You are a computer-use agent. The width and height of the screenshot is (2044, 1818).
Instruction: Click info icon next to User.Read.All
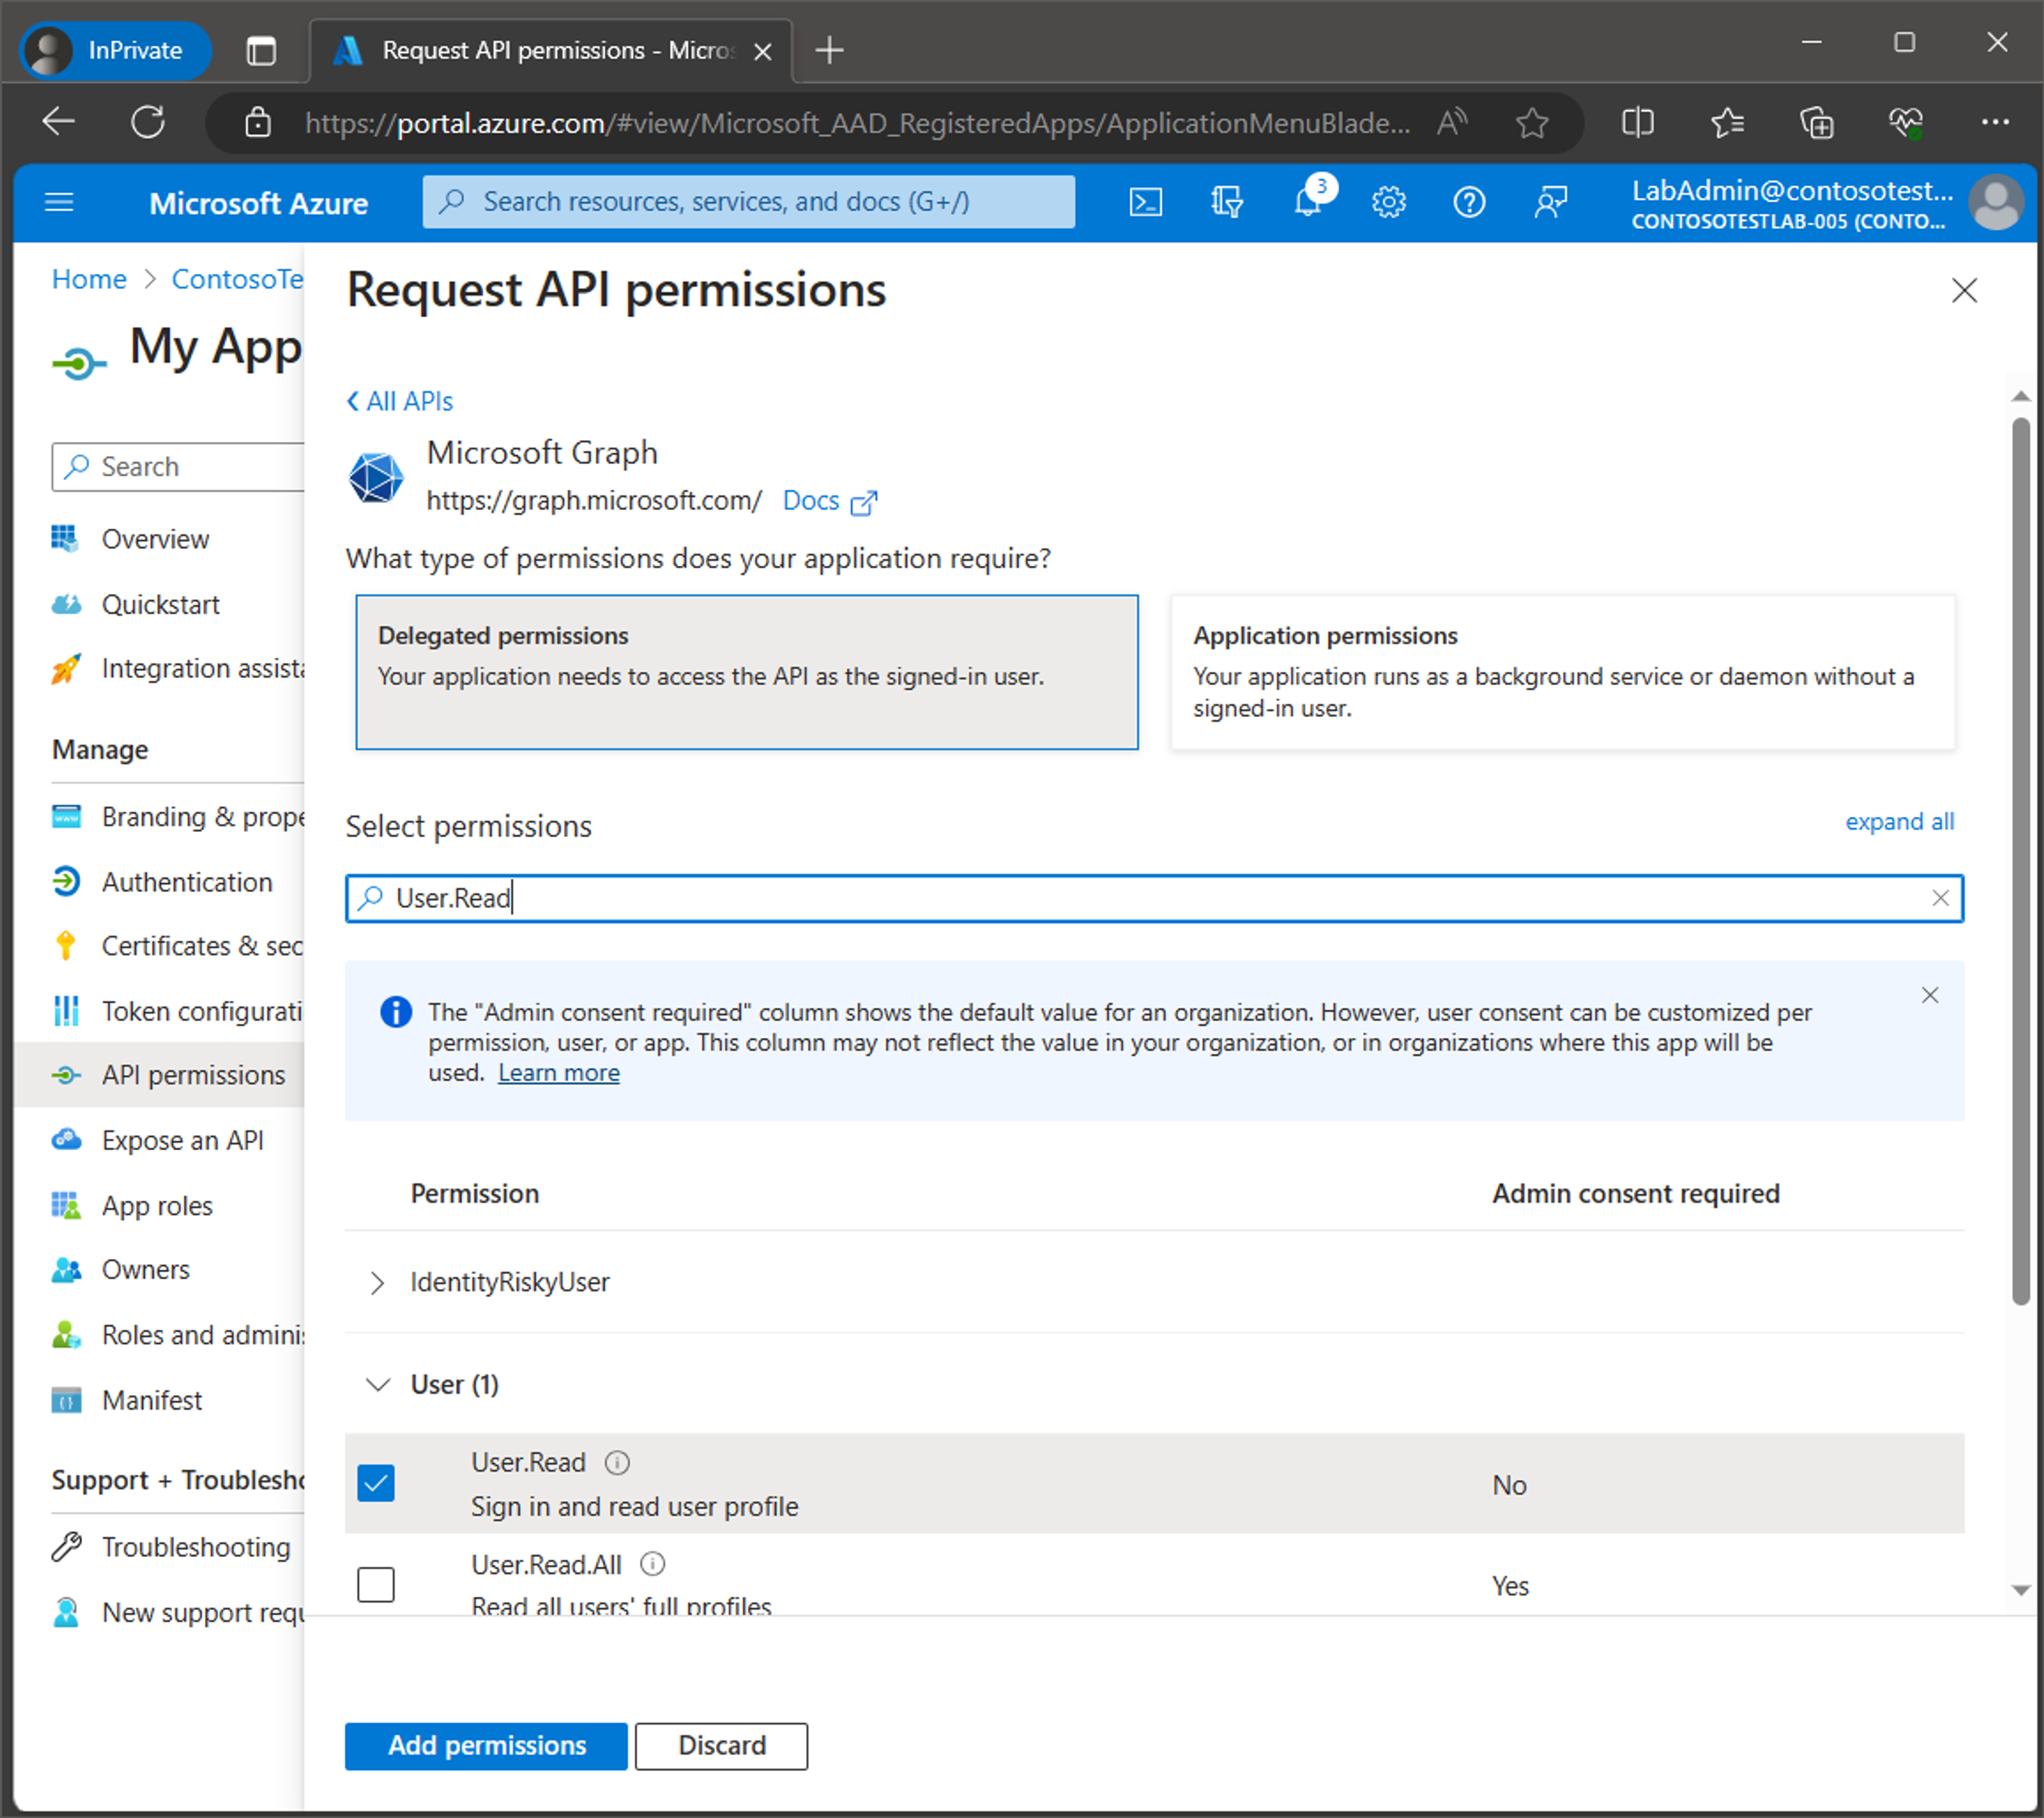652,1564
